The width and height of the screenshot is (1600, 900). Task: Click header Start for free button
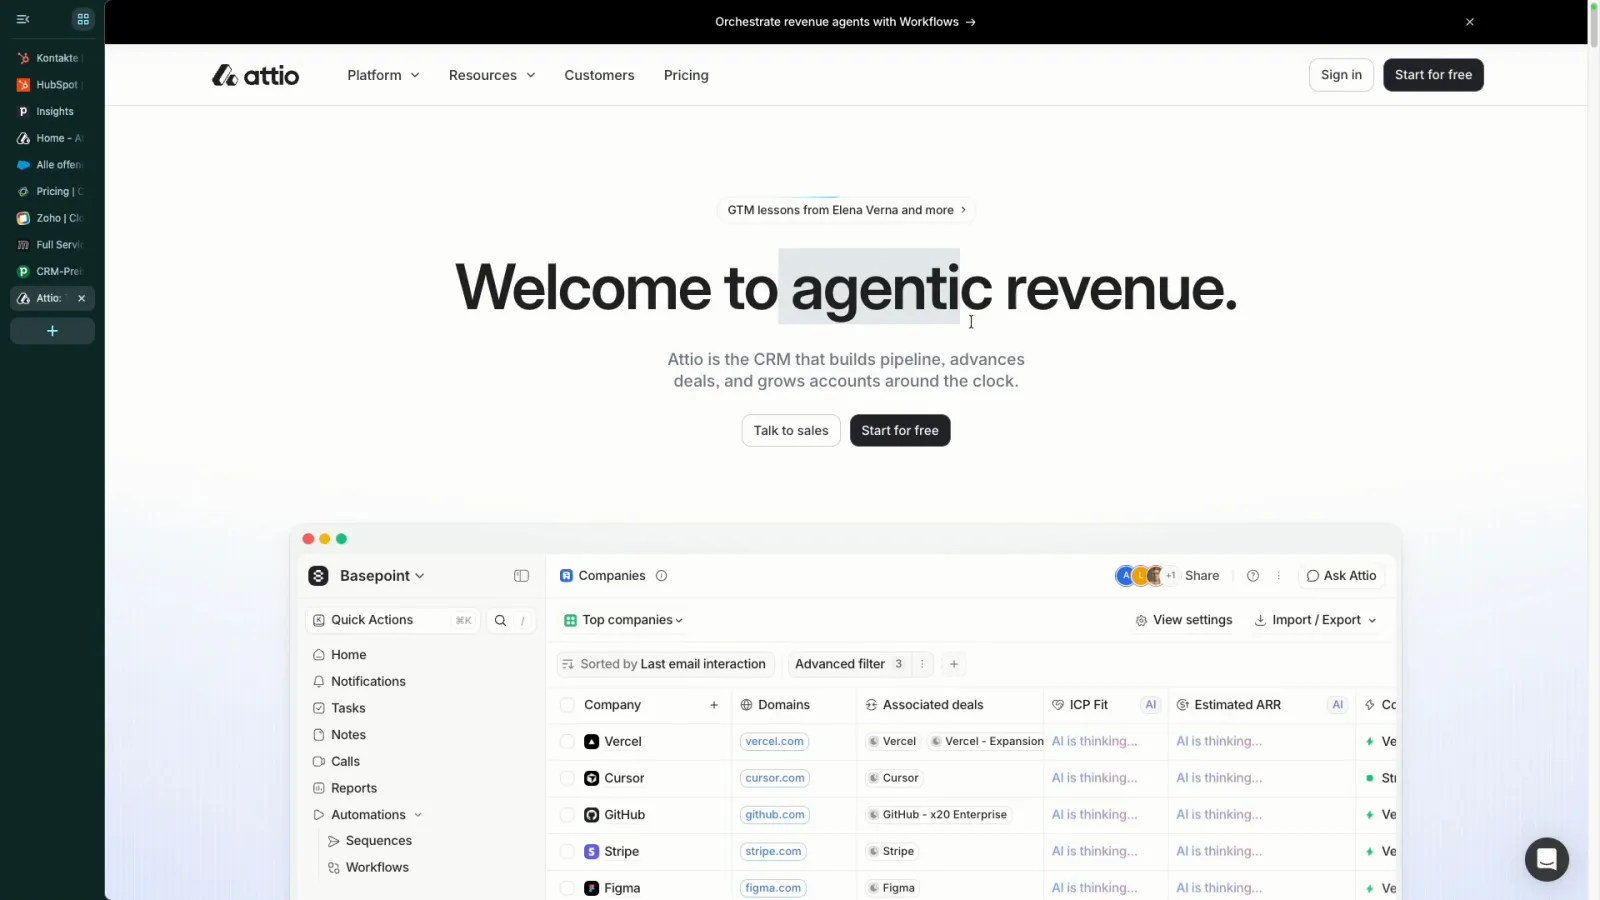click(1433, 75)
